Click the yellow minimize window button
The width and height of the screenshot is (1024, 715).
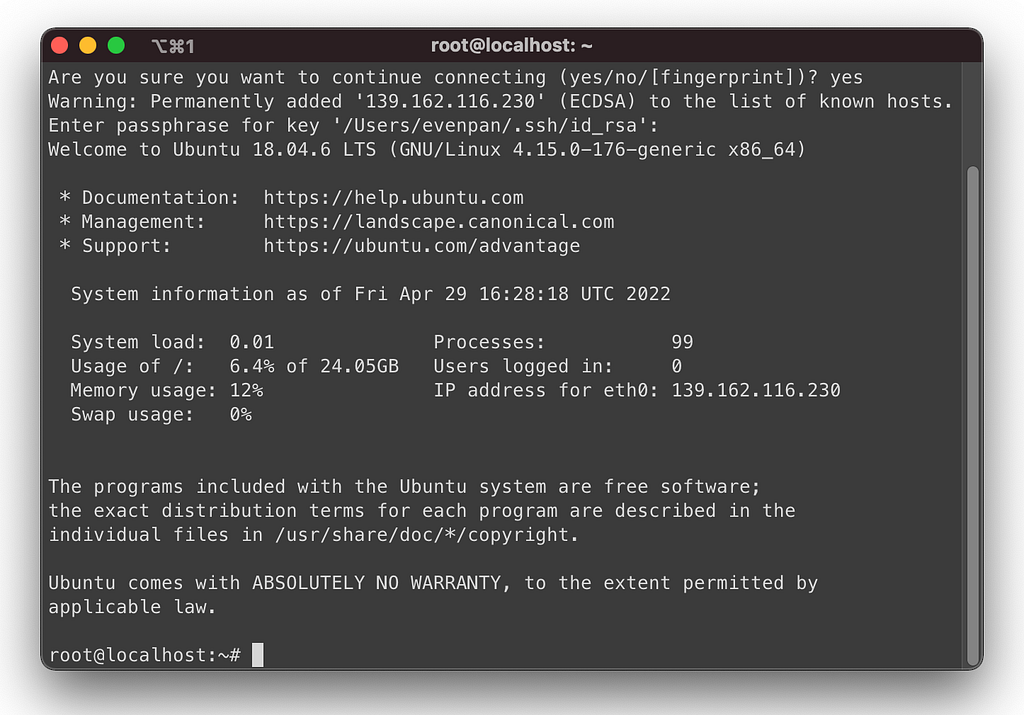(x=88, y=45)
